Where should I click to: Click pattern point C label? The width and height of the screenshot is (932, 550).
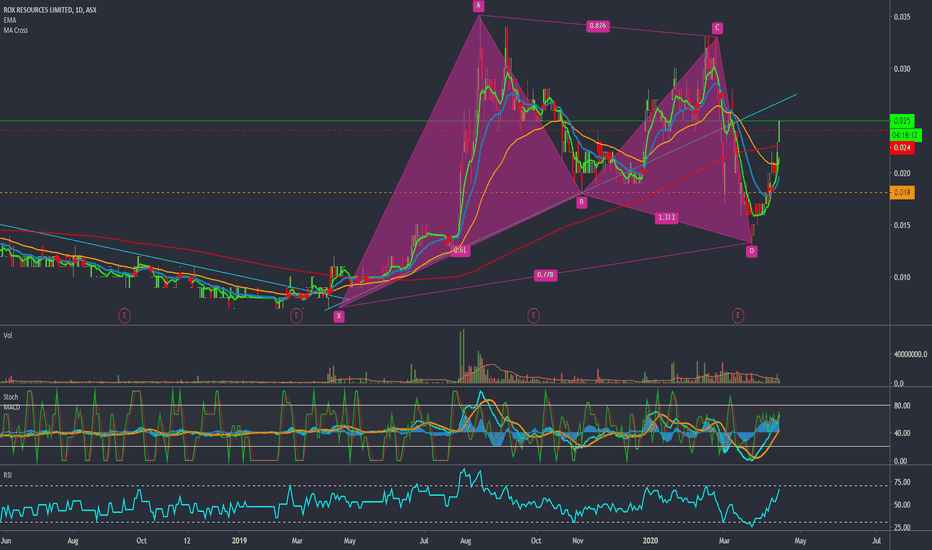click(717, 28)
